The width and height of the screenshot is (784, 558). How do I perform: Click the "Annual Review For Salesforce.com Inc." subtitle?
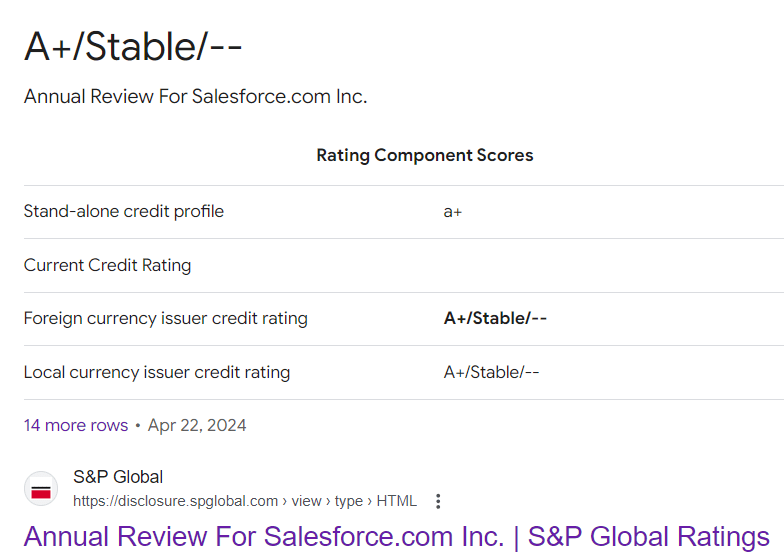pyautogui.click(x=196, y=97)
